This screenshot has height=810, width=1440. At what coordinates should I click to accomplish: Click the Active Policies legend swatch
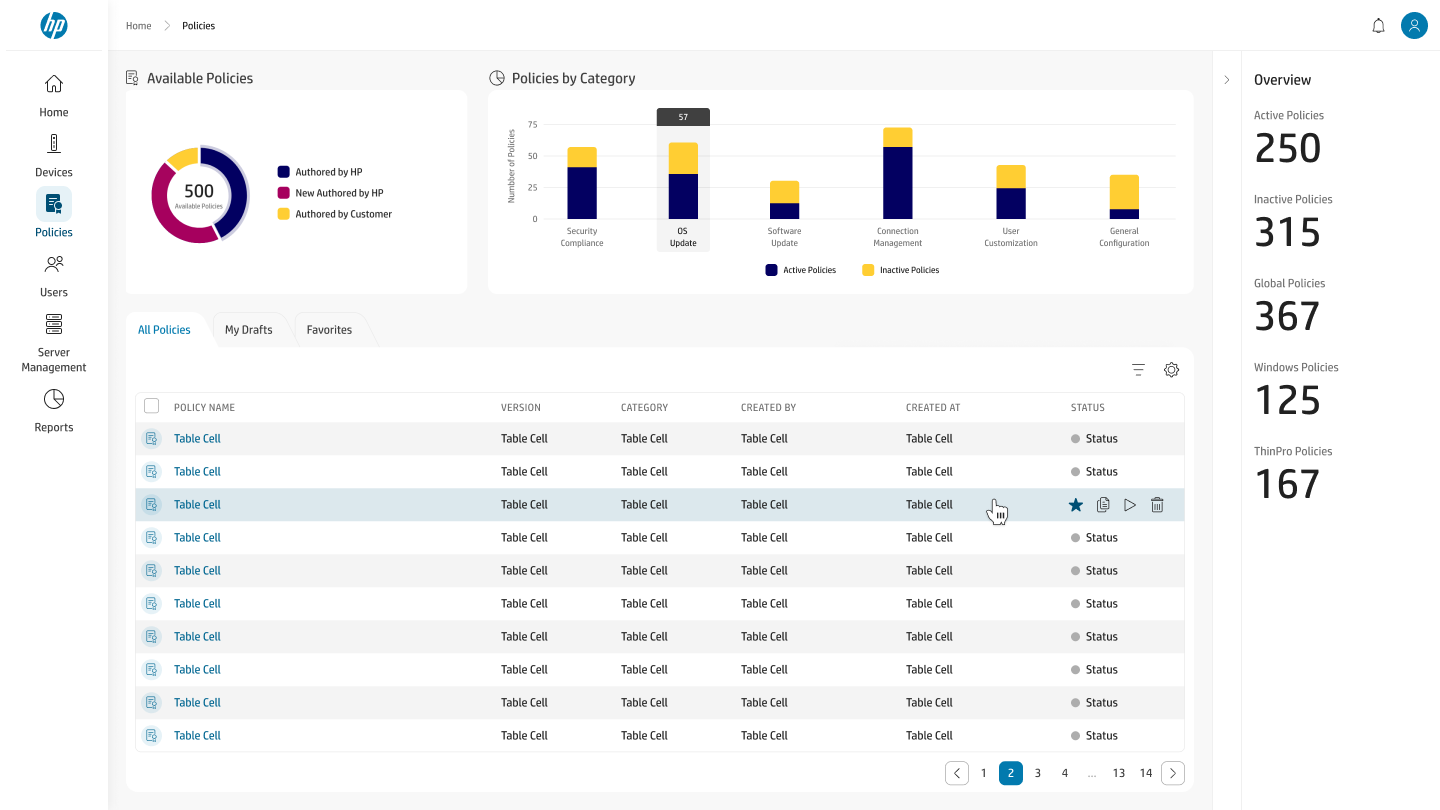click(771, 270)
